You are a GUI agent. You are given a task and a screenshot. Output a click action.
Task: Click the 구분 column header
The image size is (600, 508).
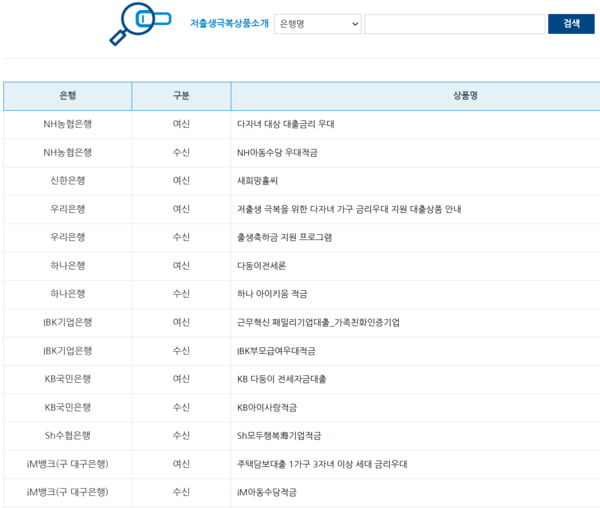pyautogui.click(x=181, y=96)
